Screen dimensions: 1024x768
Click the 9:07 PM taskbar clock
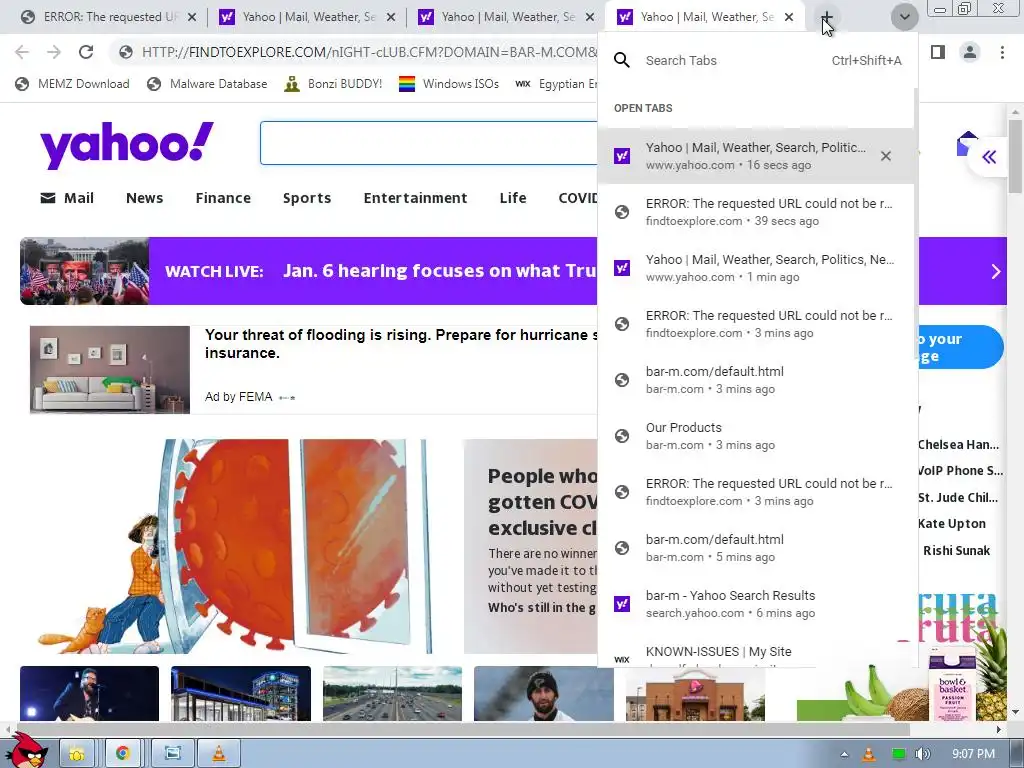coord(973,754)
